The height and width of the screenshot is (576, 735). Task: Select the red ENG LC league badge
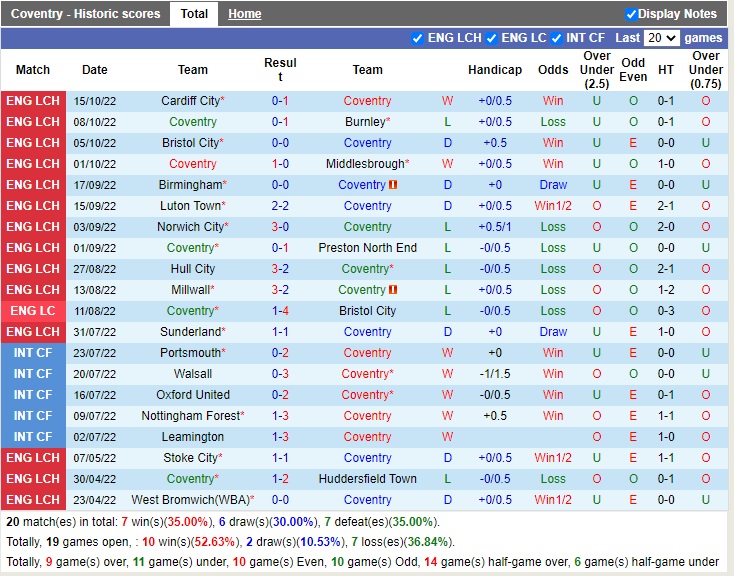tap(33, 311)
